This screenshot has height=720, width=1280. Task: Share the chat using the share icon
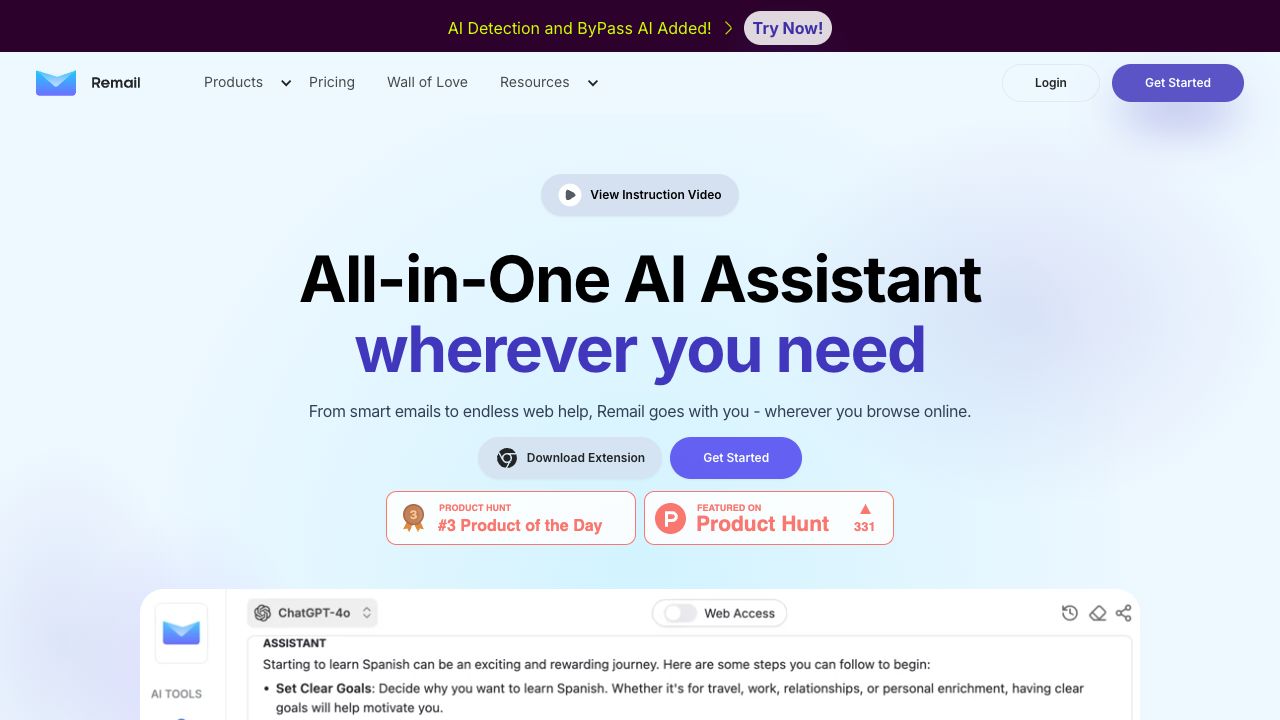point(1124,613)
